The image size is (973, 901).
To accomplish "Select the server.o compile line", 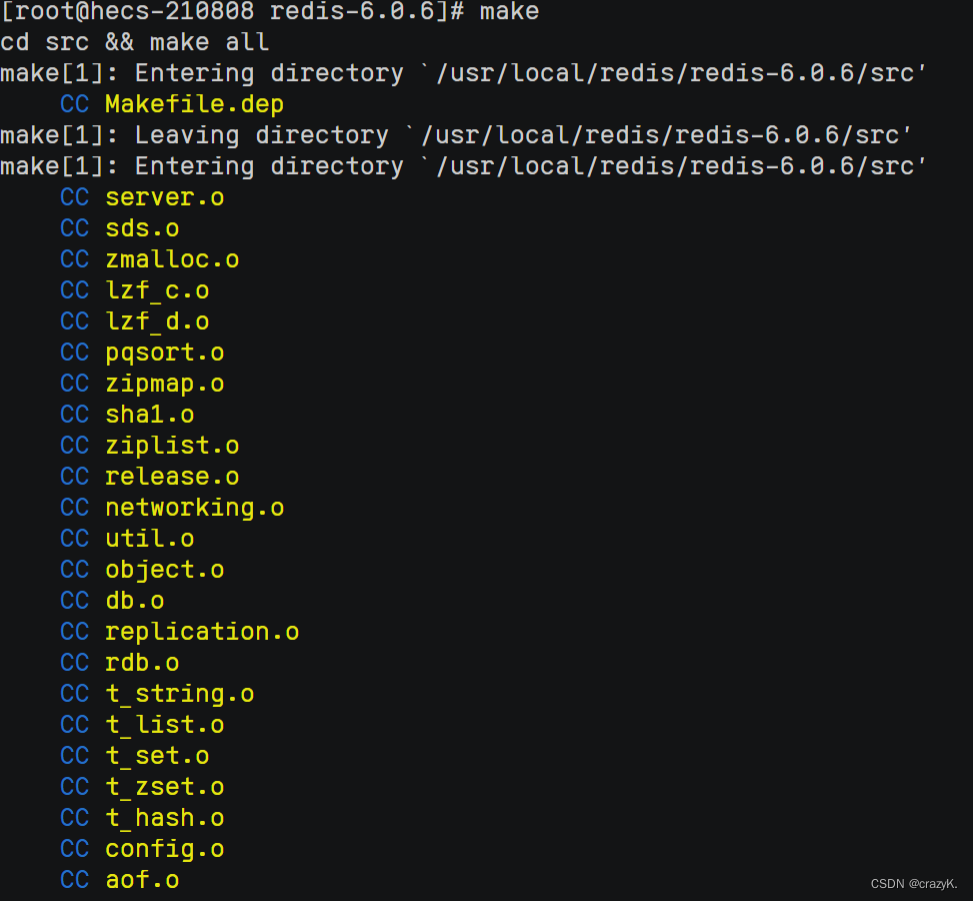I will (164, 197).
